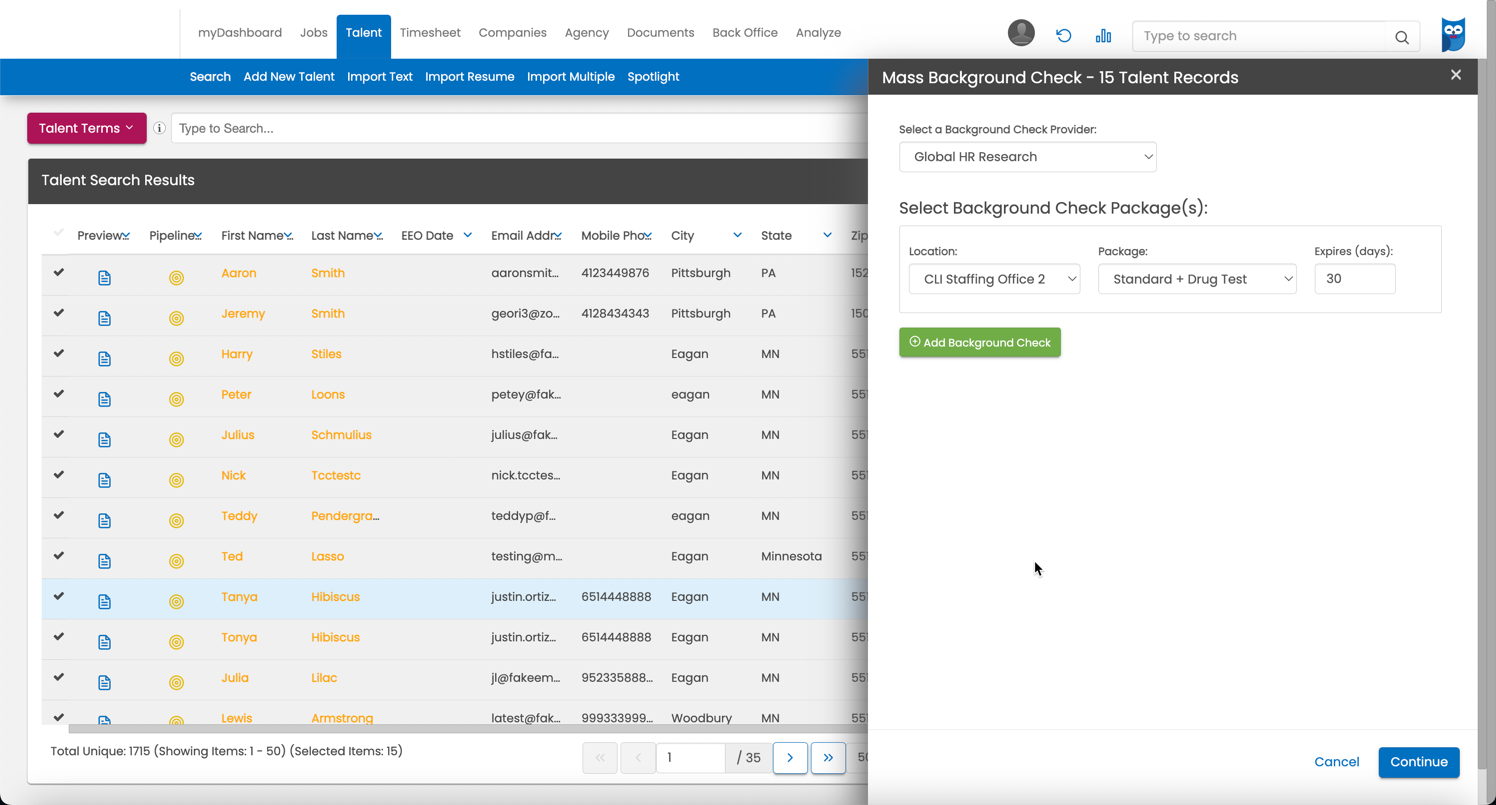Open resume preview icon for Julius Schmulius
The width and height of the screenshot is (1496, 805).
104,440
